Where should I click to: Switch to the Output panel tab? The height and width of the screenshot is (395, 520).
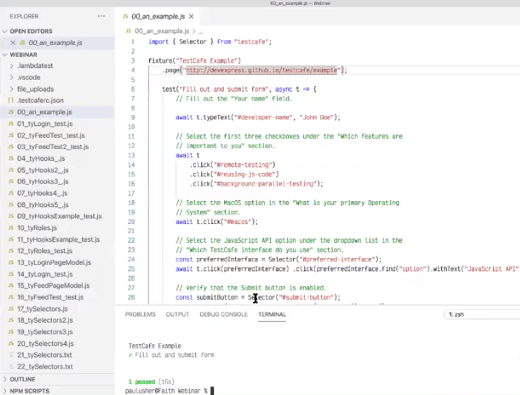[x=177, y=314]
